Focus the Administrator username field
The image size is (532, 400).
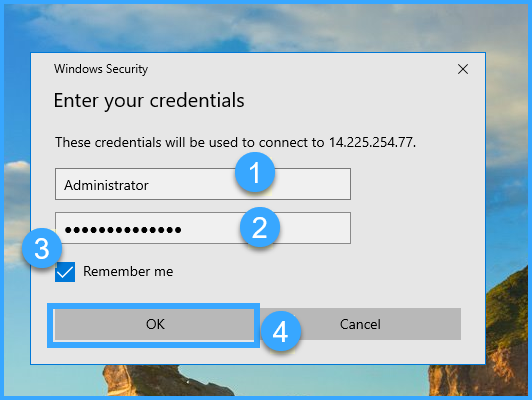pyautogui.click(x=203, y=184)
